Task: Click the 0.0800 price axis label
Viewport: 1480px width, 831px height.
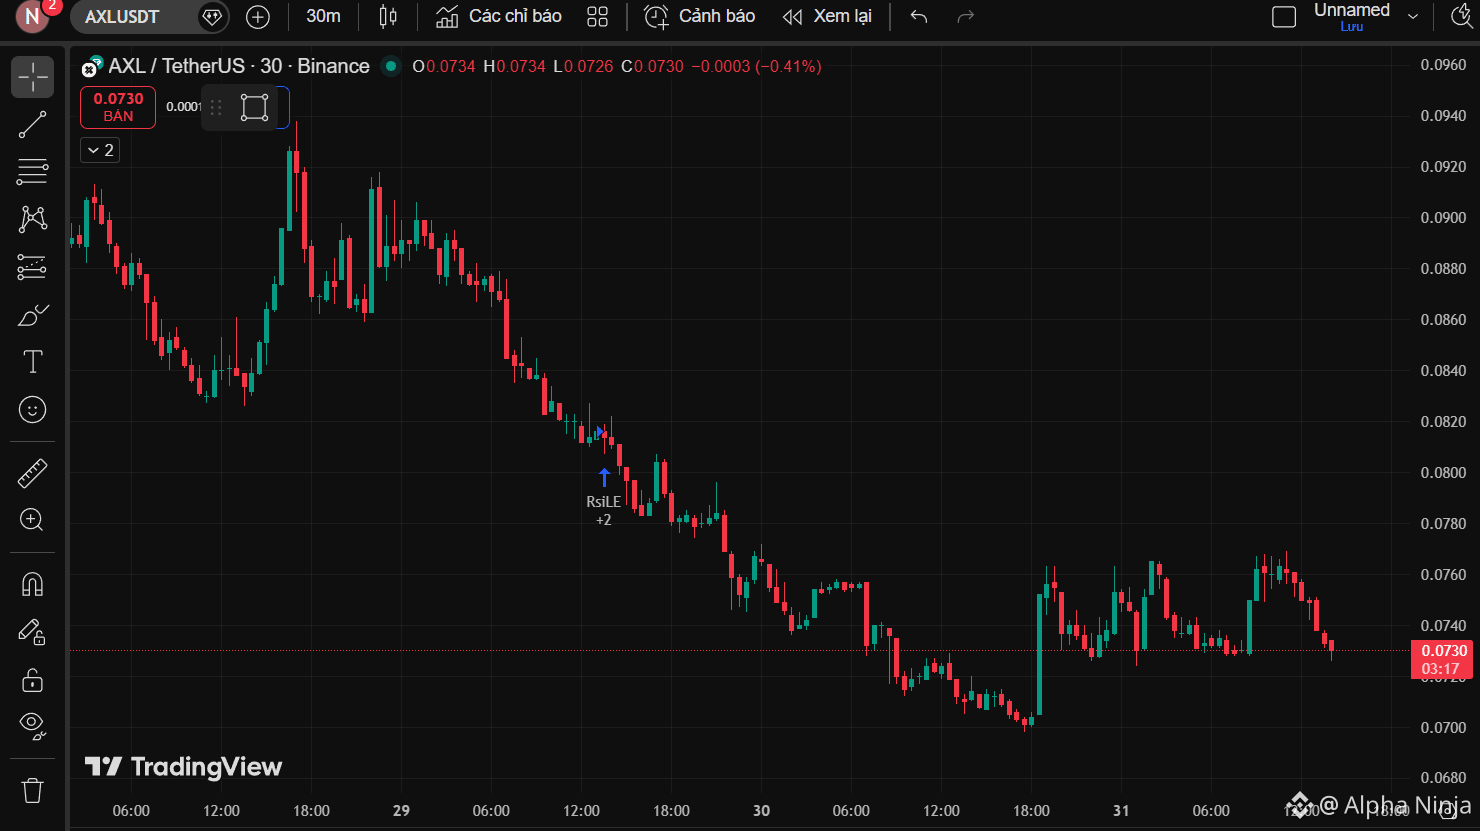Action: click(1443, 473)
